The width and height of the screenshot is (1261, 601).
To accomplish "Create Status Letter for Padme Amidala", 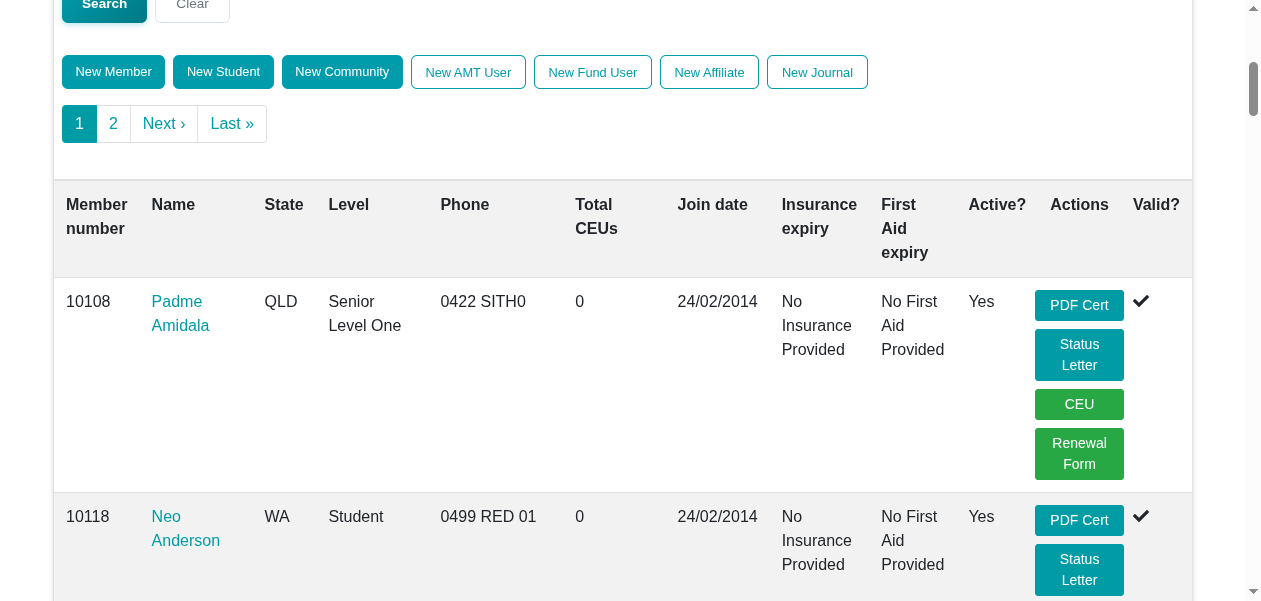I will (1079, 354).
